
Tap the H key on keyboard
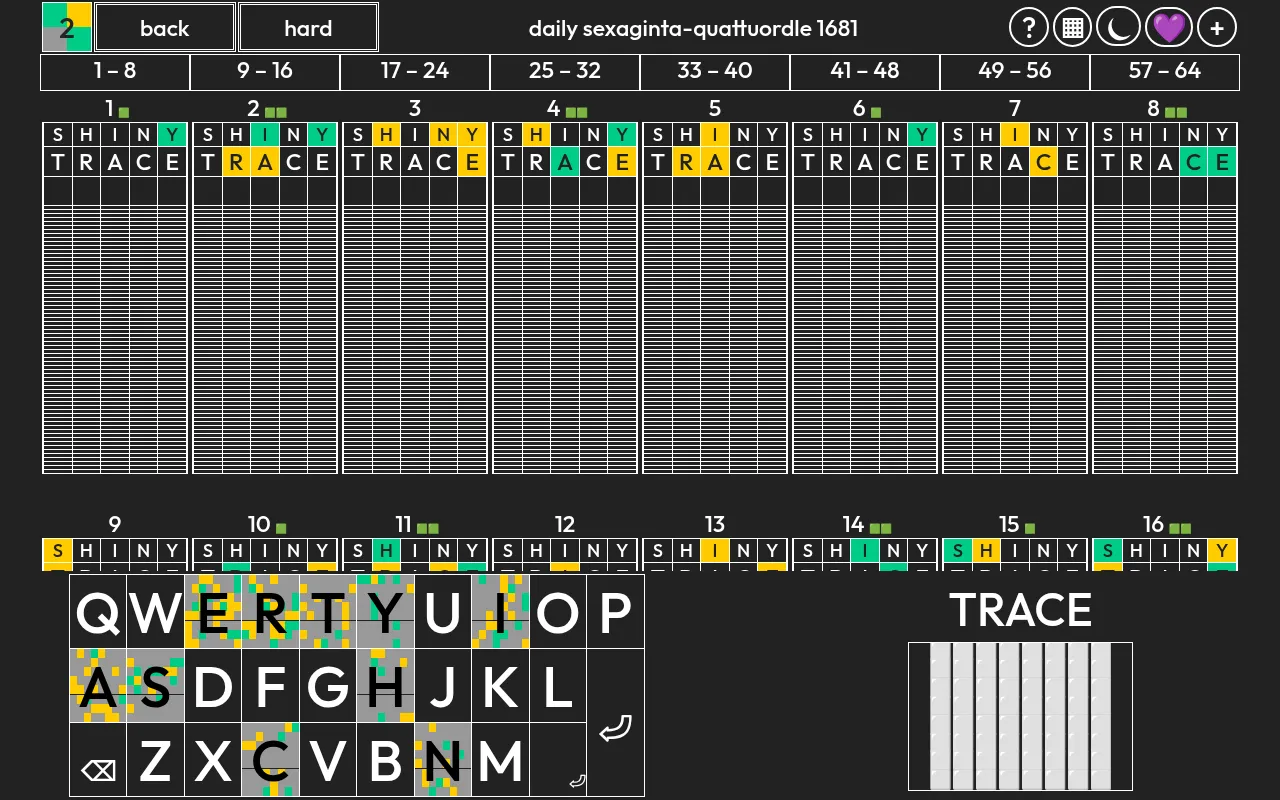coord(385,686)
